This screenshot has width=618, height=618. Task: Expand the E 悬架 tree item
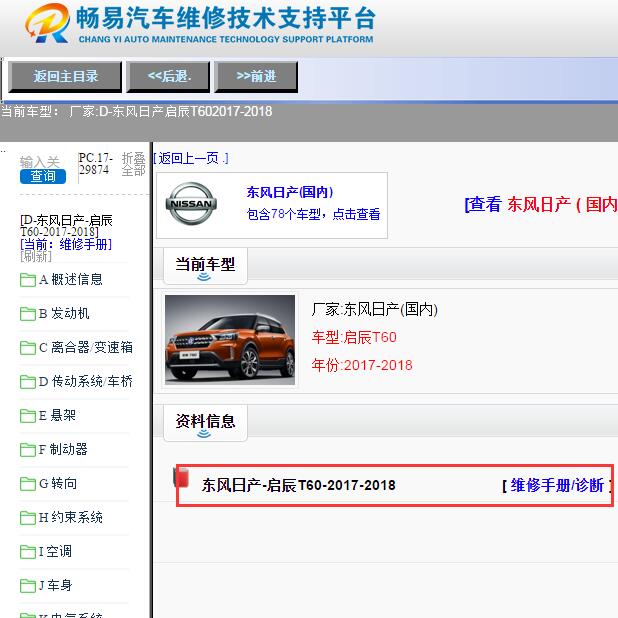57,415
